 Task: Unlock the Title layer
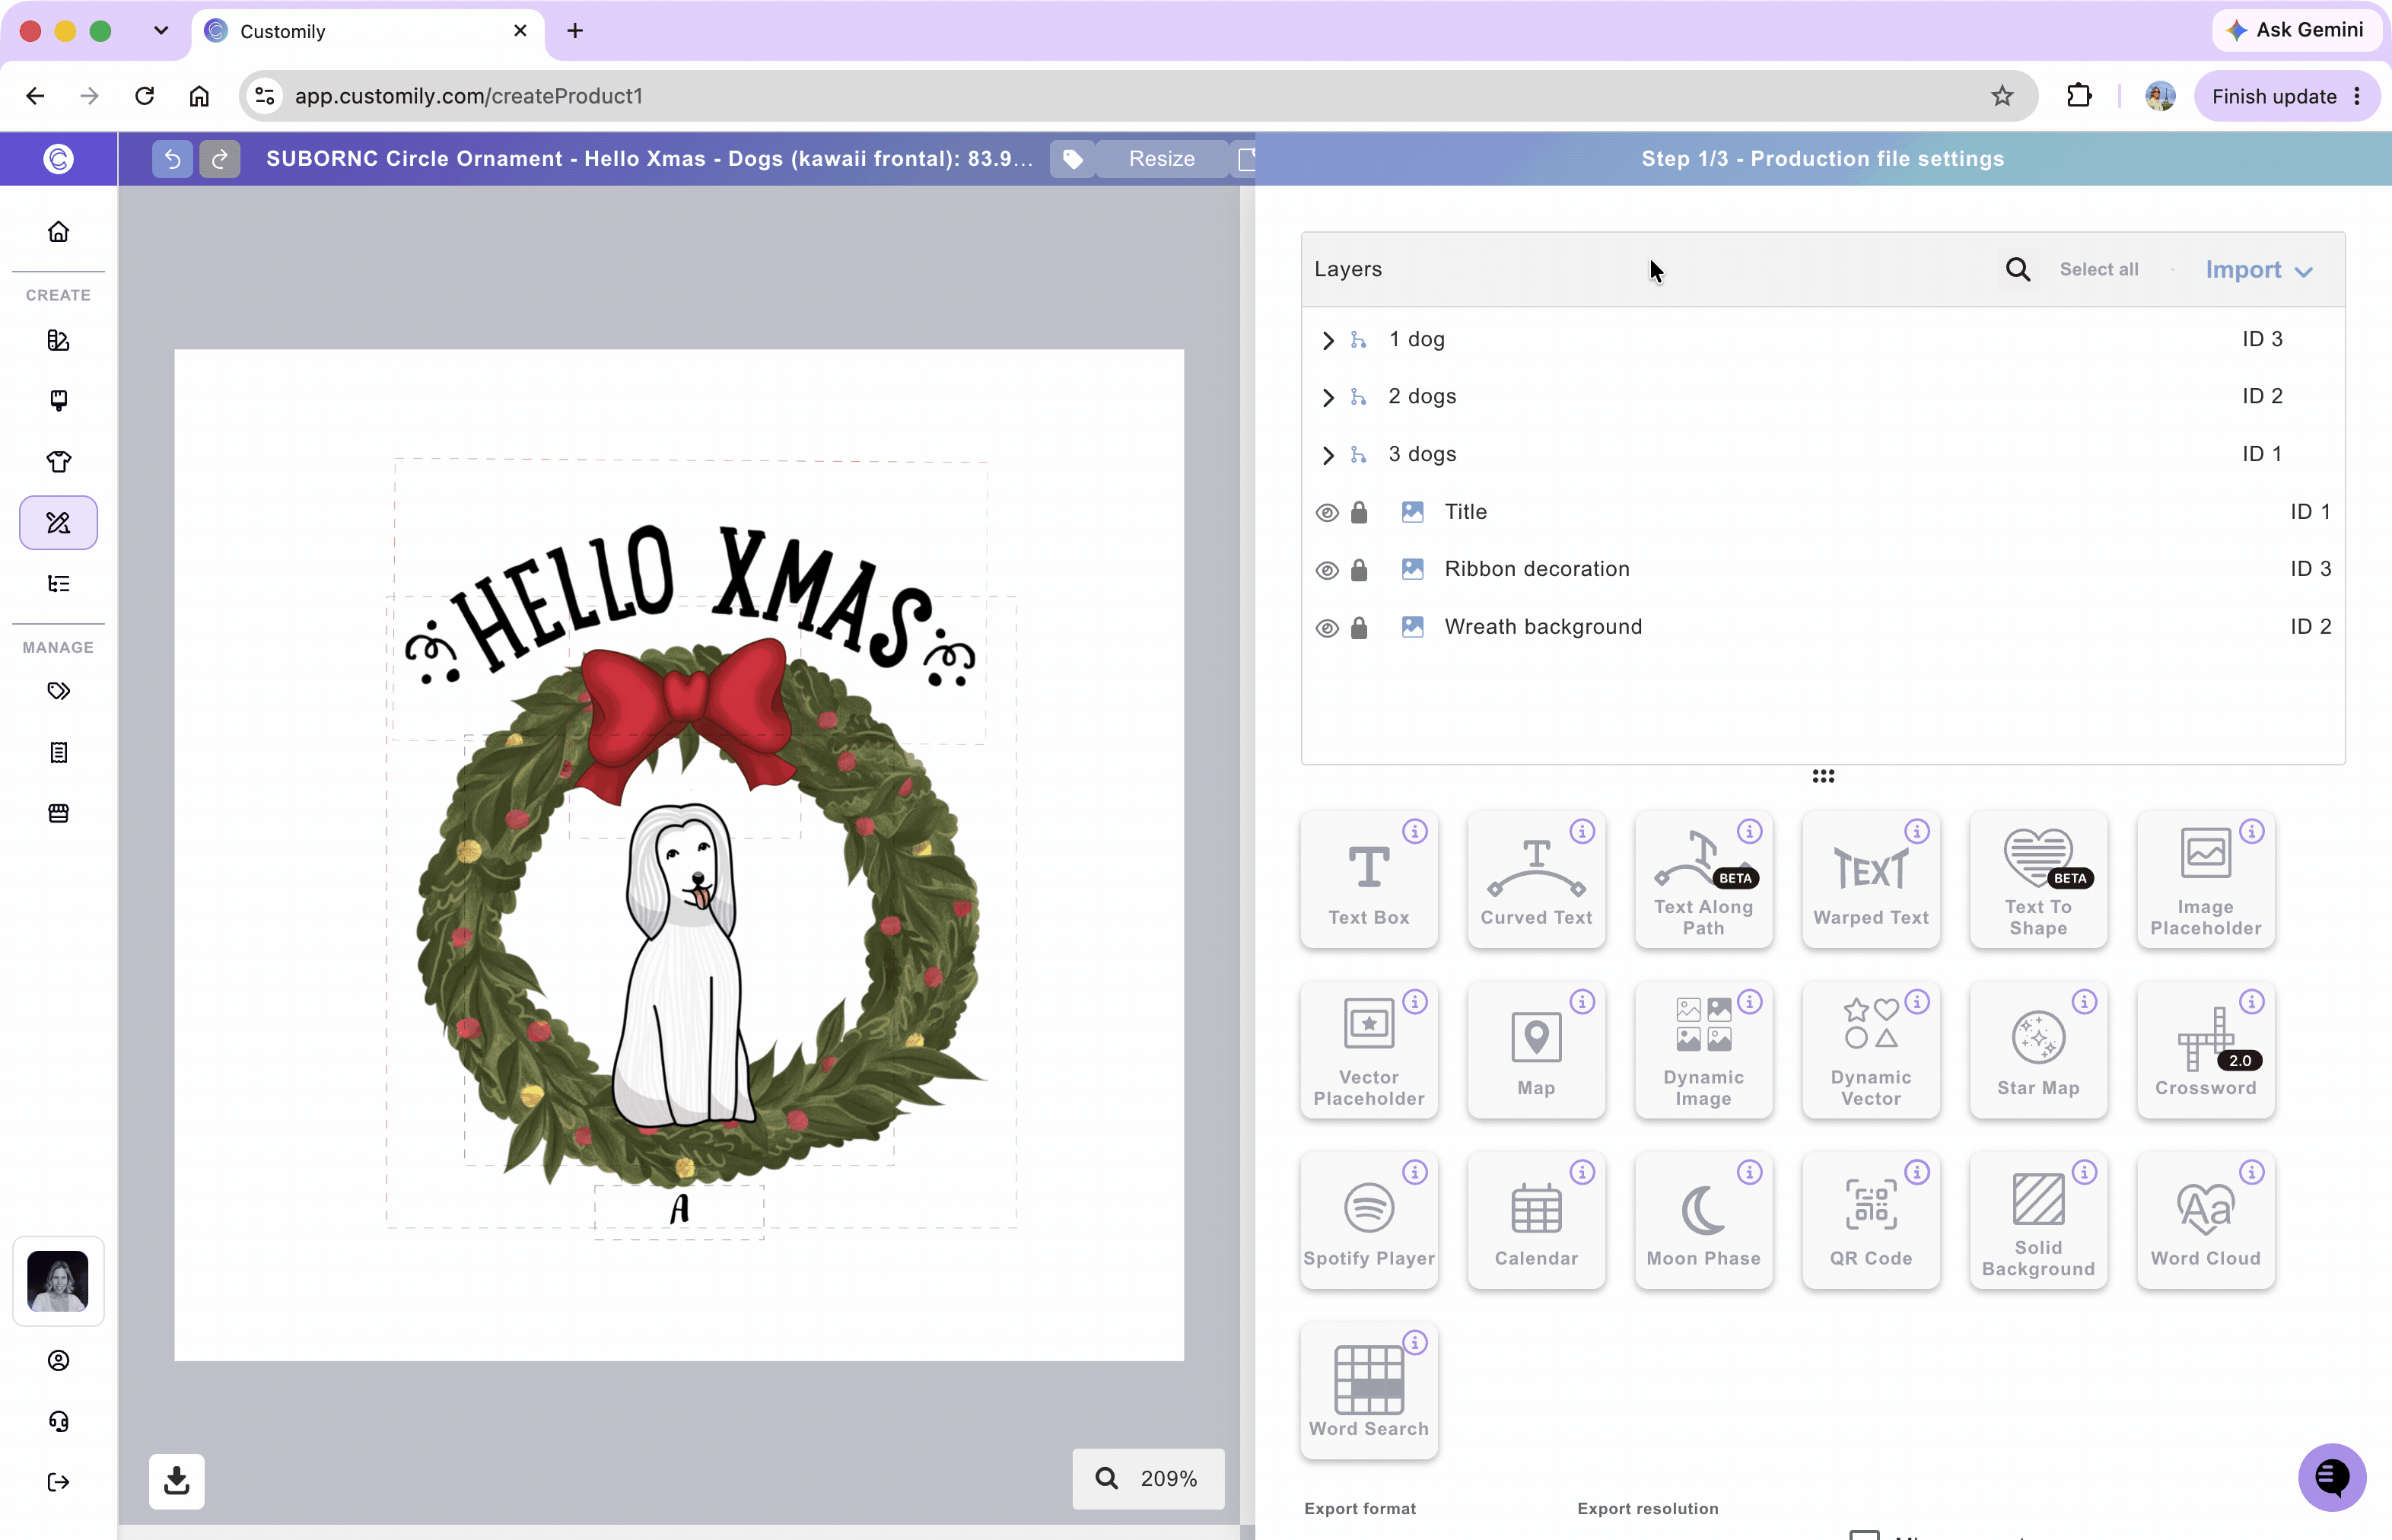pyautogui.click(x=1359, y=513)
